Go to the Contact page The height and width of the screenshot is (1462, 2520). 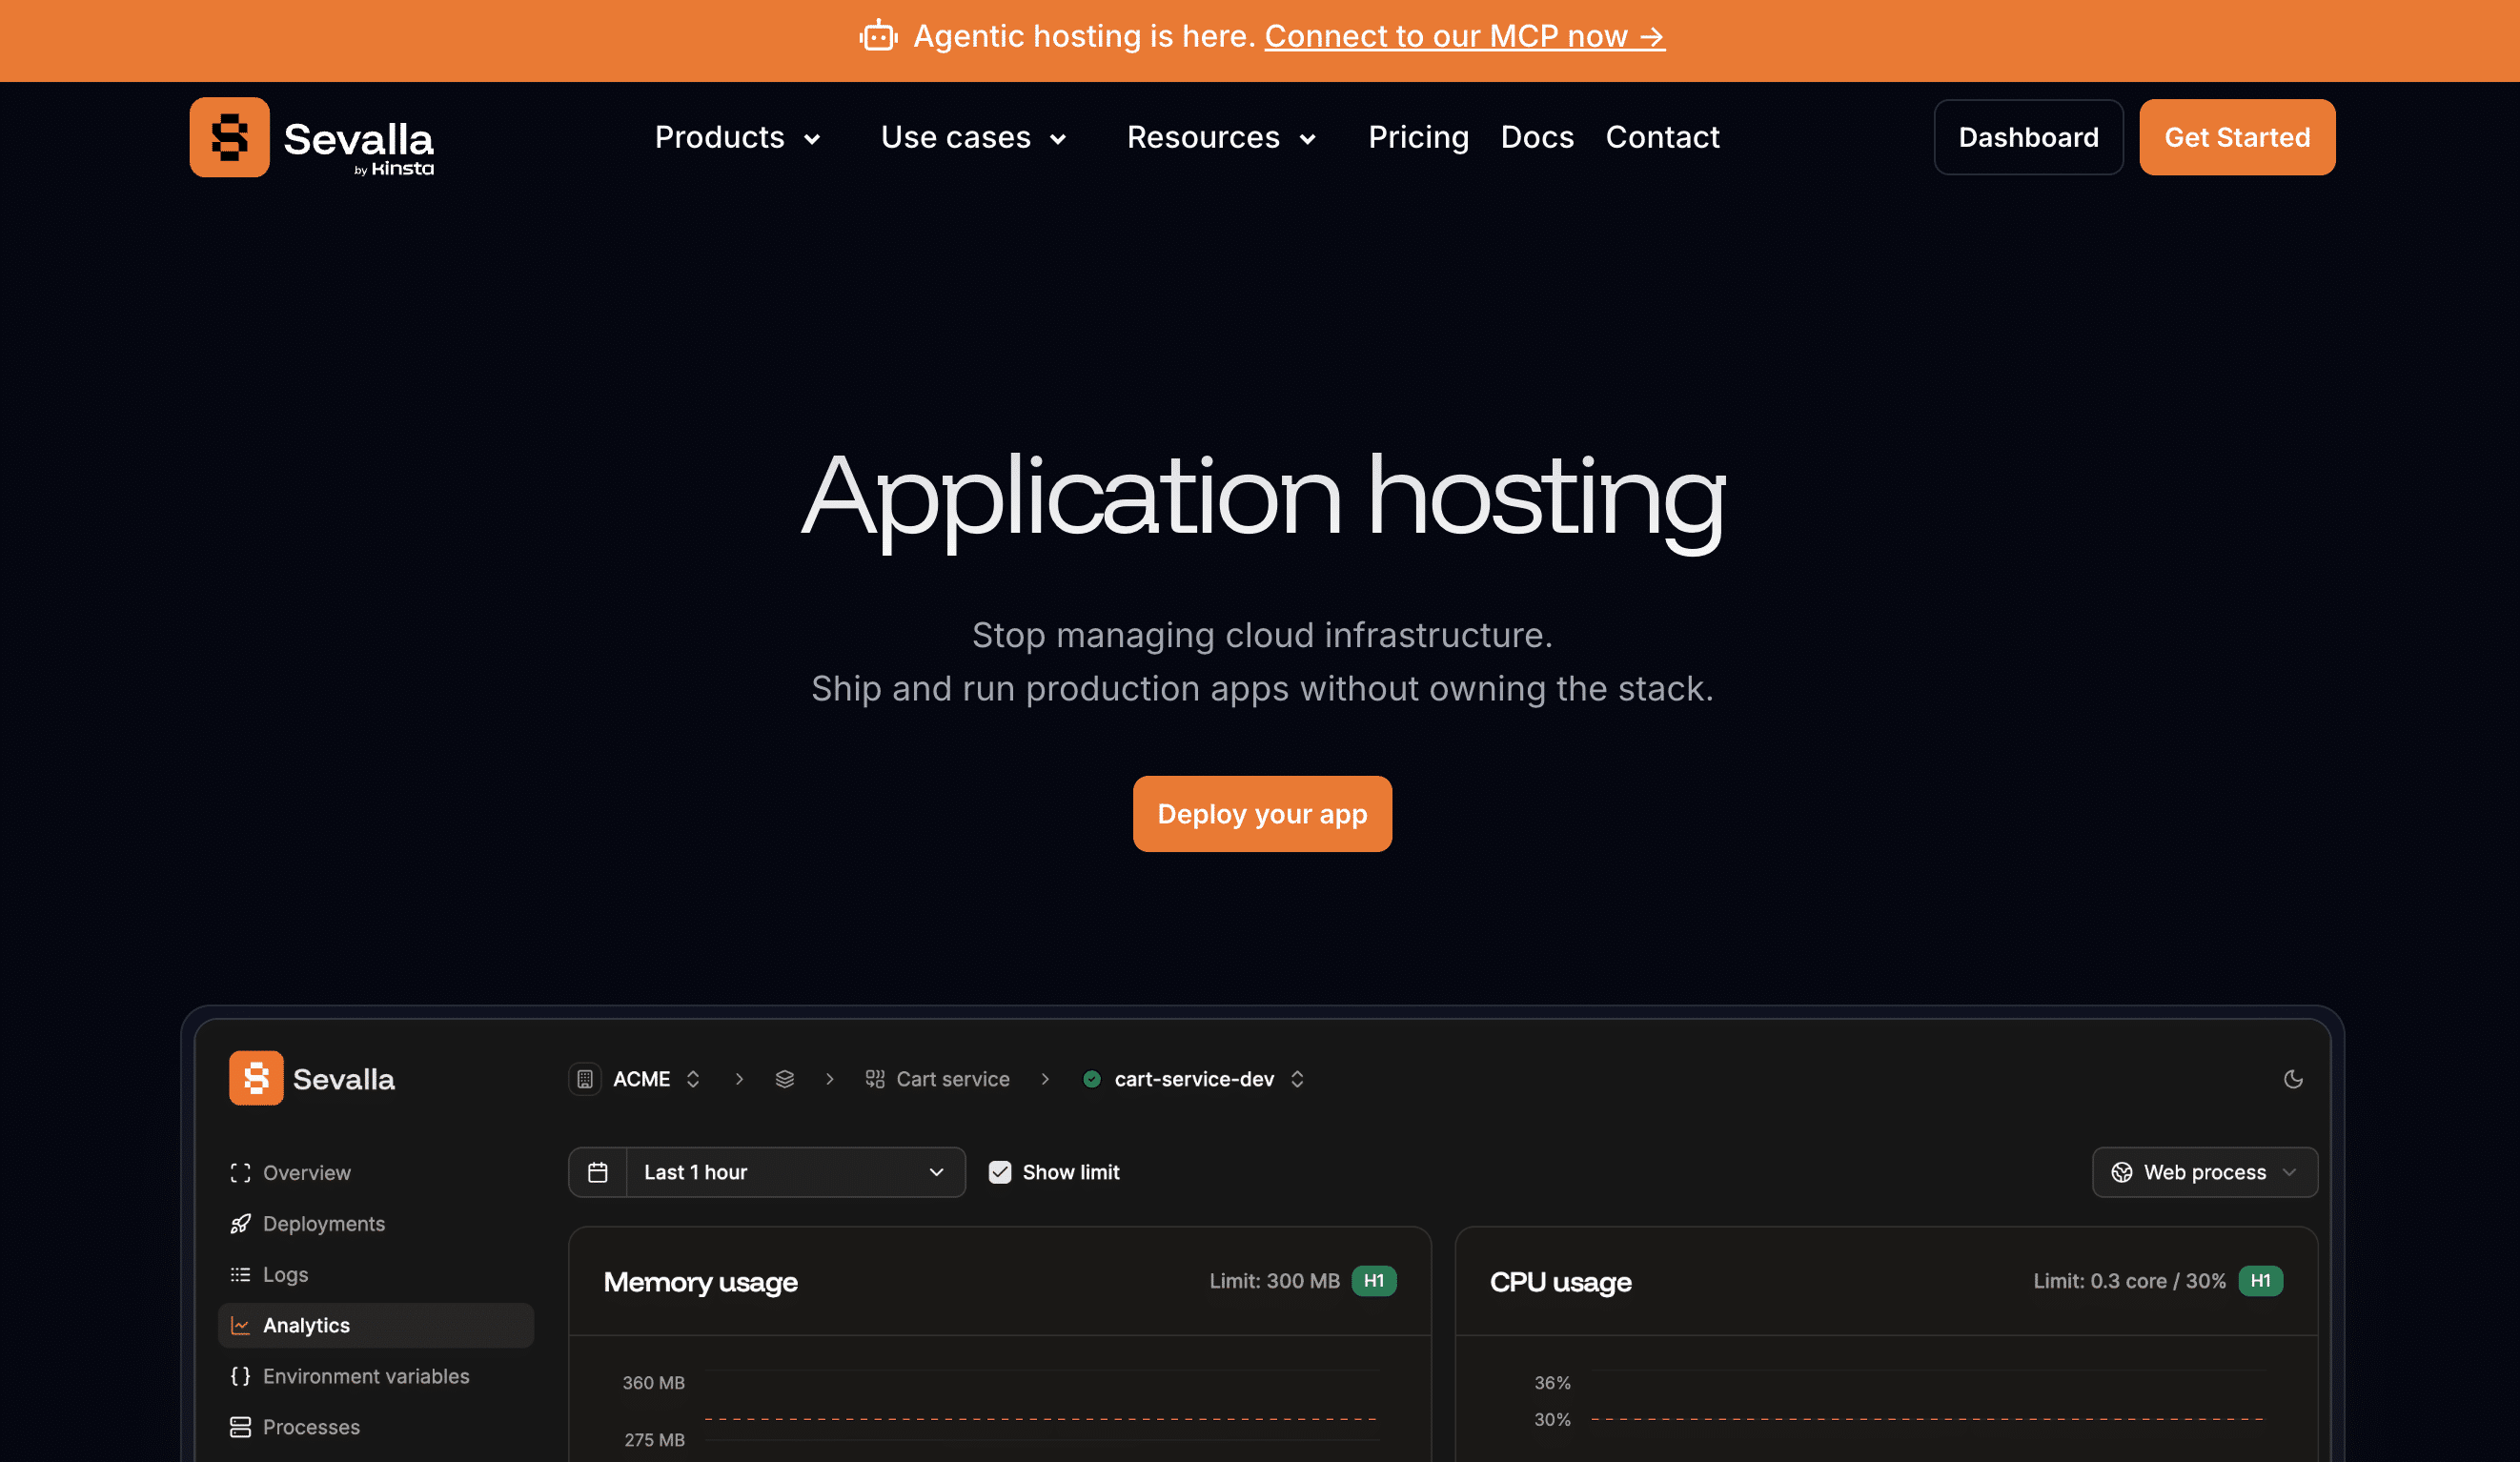[x=1662, y=137]
